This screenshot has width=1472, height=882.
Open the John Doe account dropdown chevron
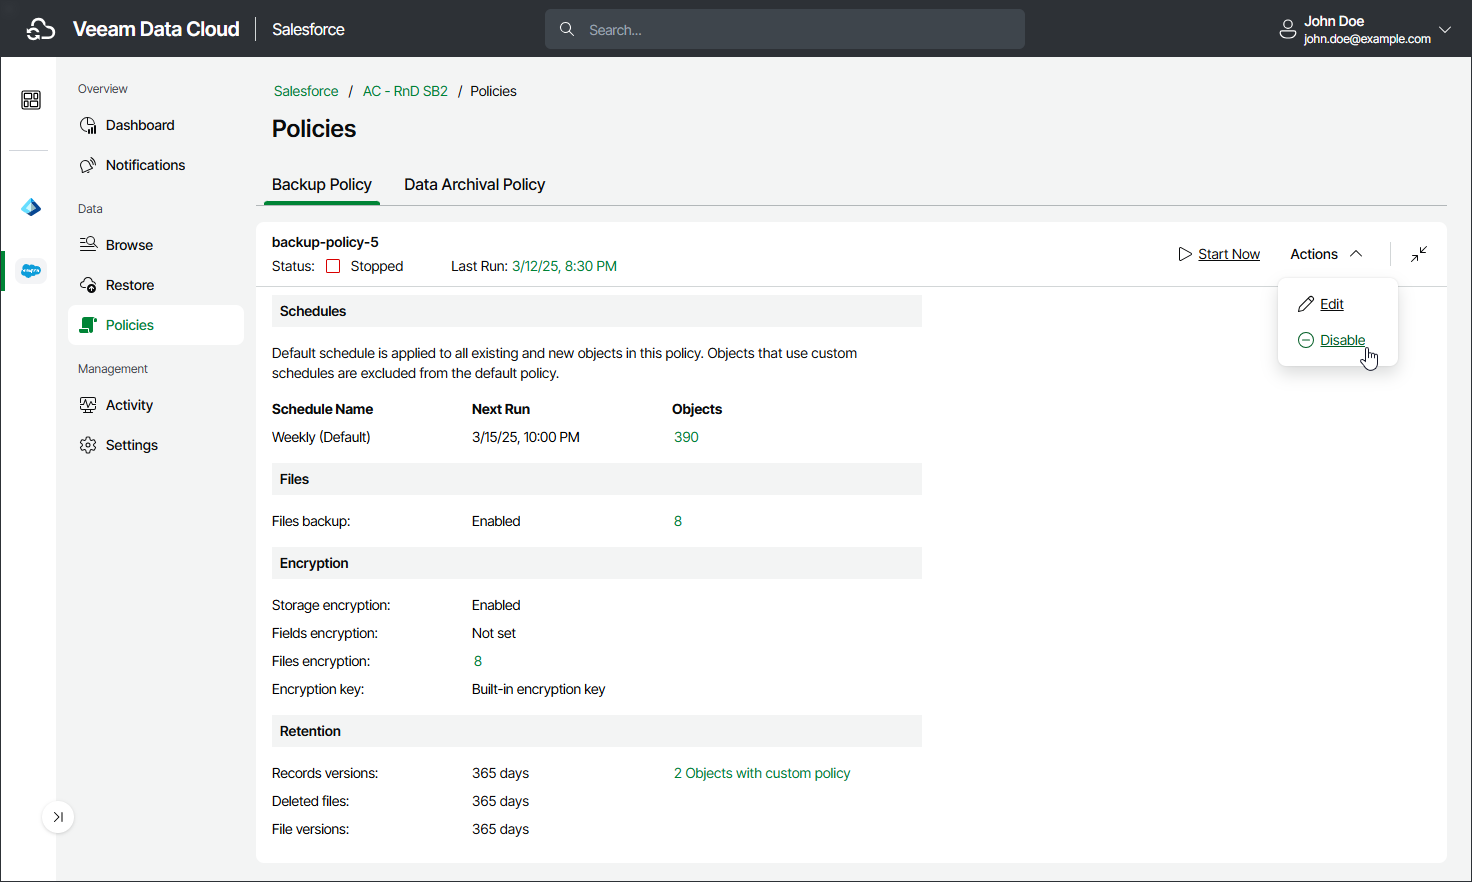[x=1444, y=30]
